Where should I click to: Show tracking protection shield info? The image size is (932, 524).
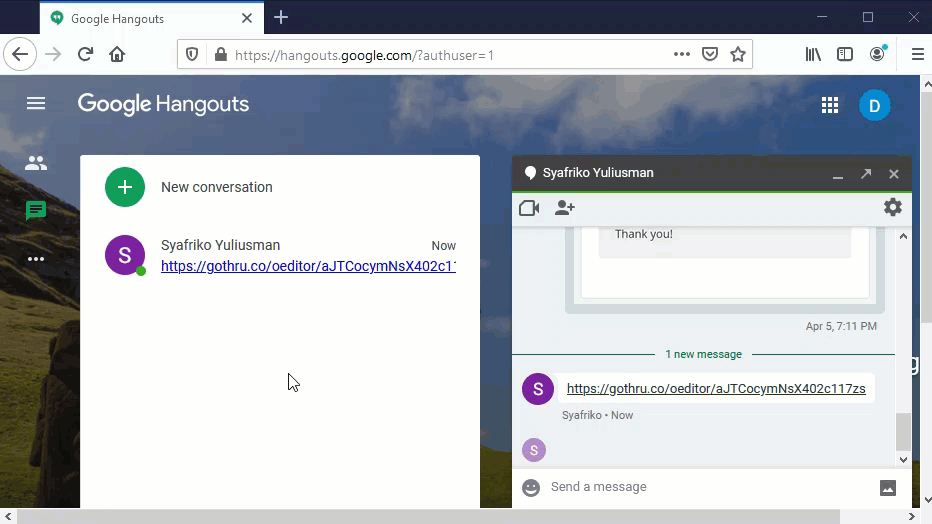pyautogui.click(x=192, y=55)
